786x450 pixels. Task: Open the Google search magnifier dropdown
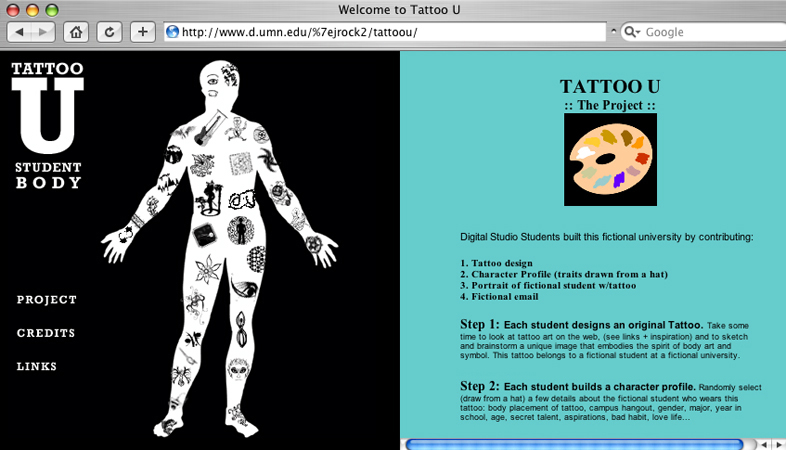click(x=632, y=32)
